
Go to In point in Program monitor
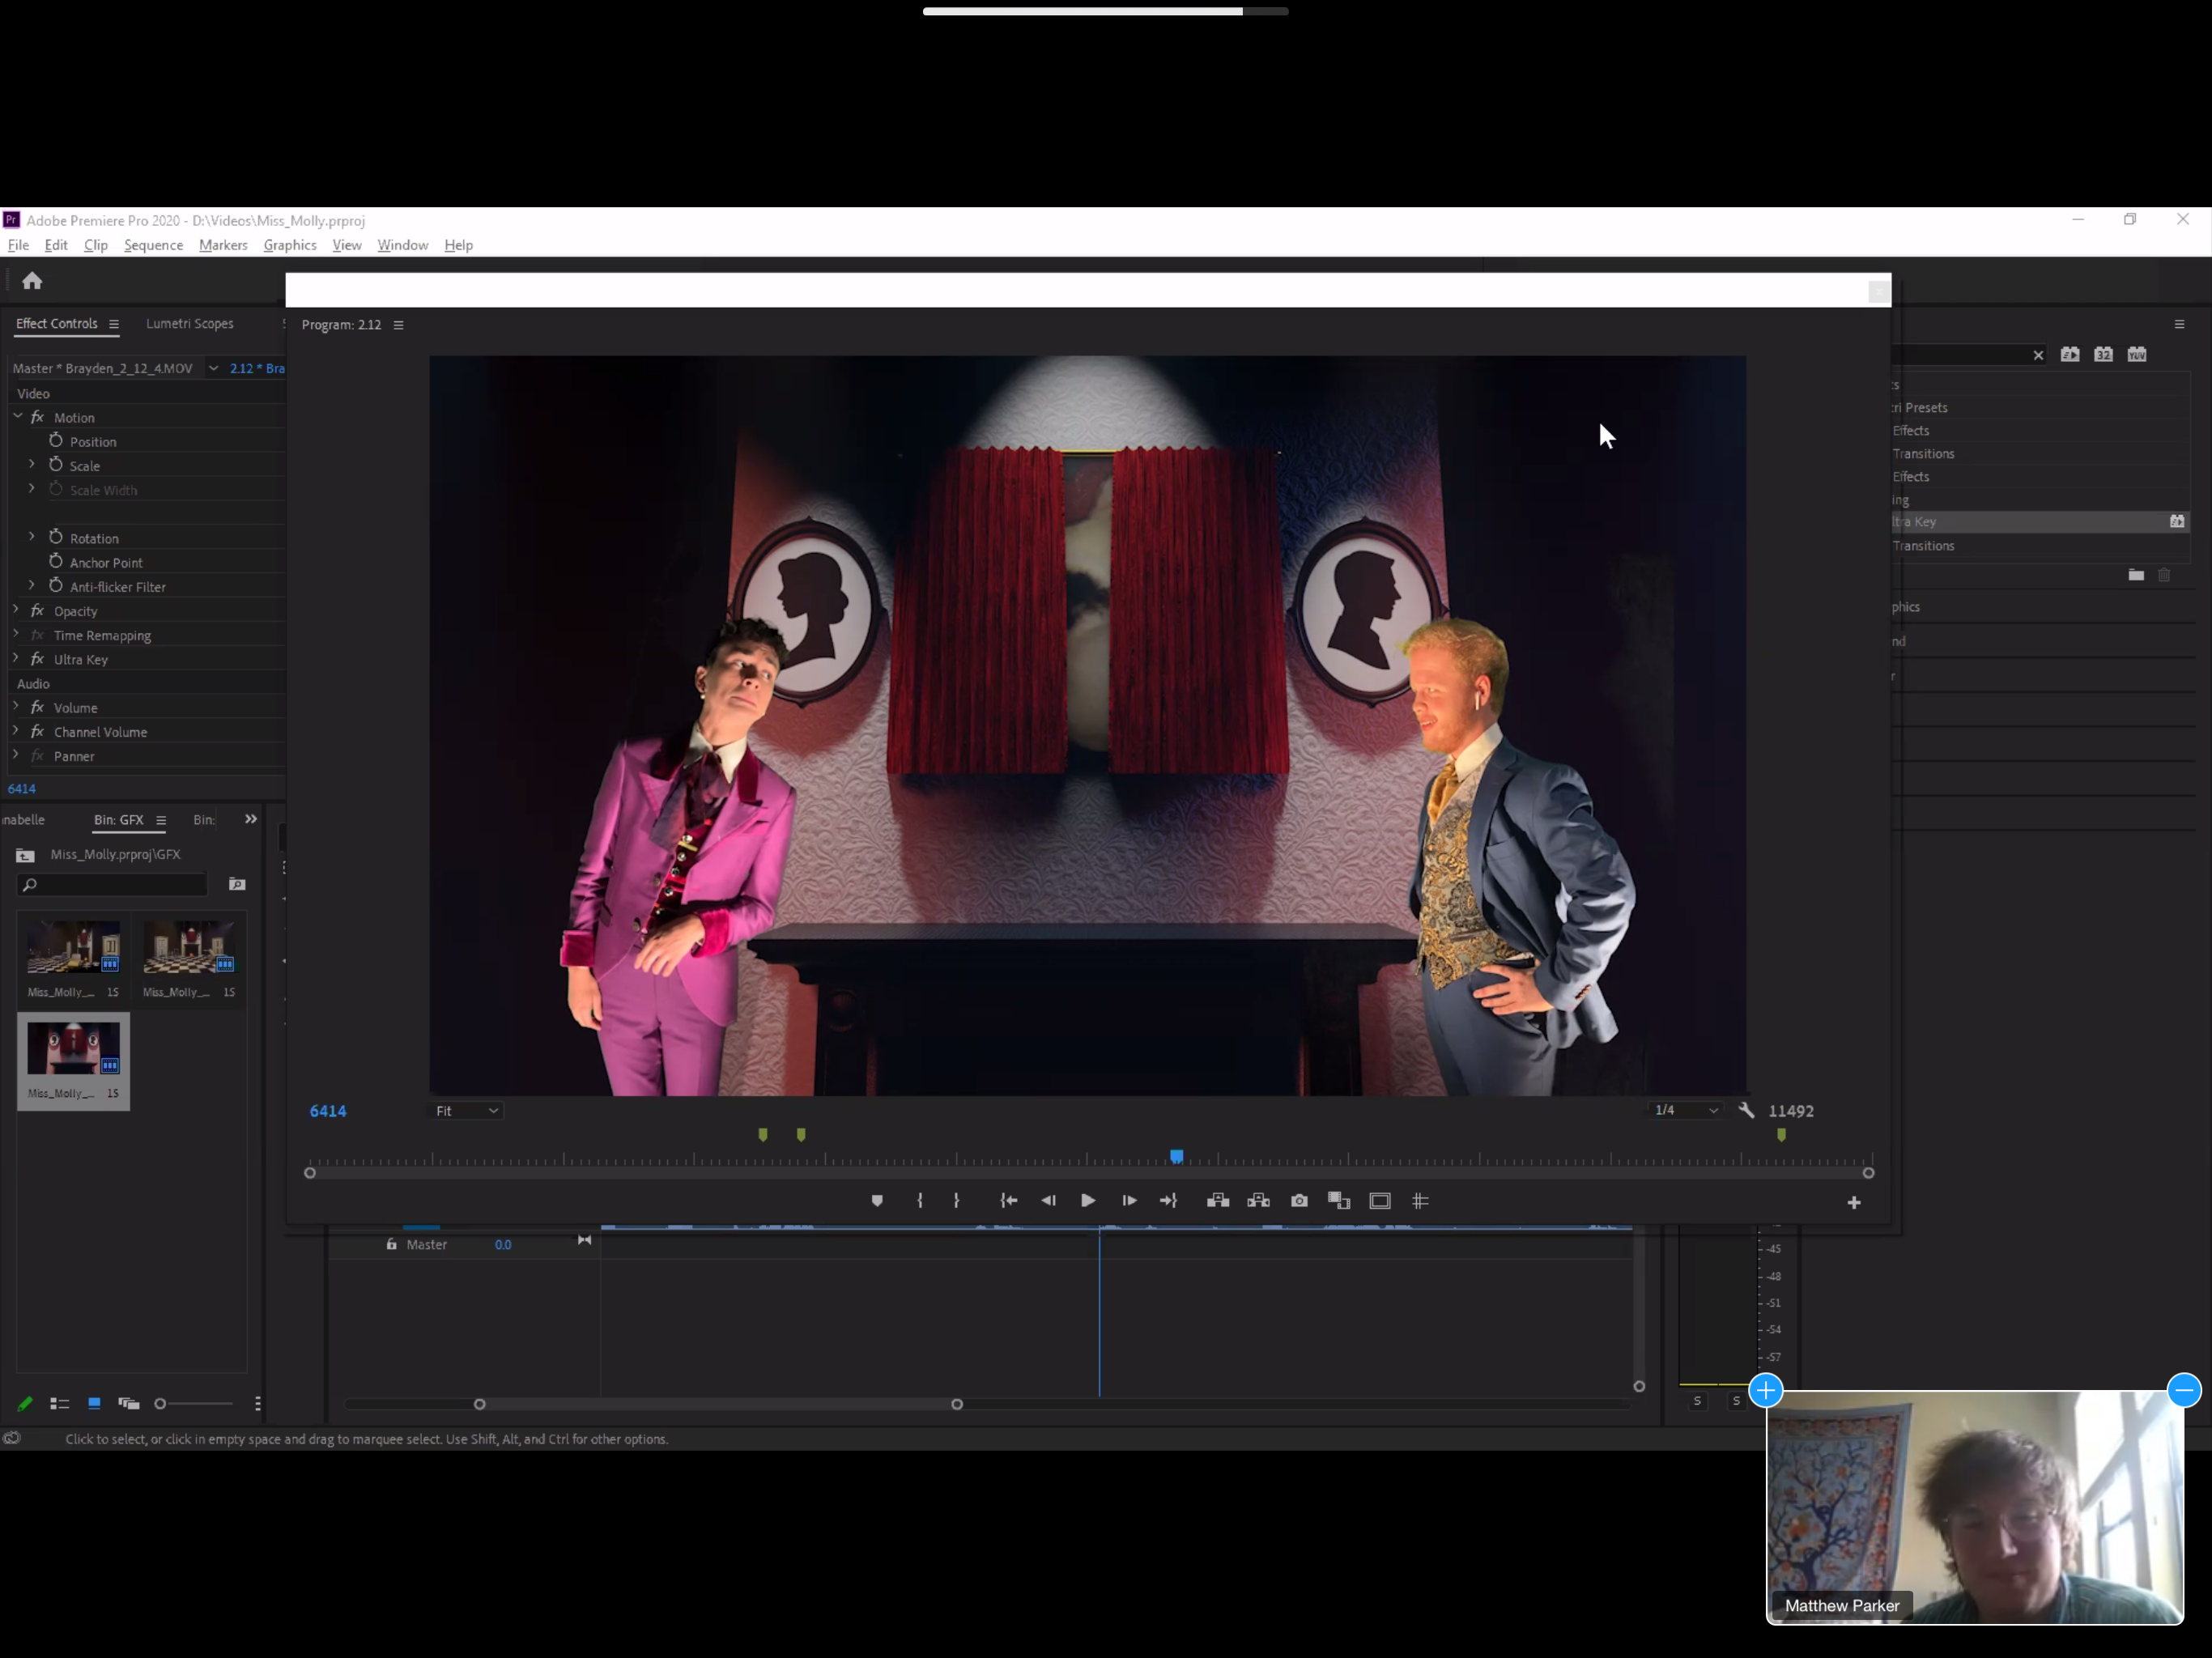[1009, 1201]
